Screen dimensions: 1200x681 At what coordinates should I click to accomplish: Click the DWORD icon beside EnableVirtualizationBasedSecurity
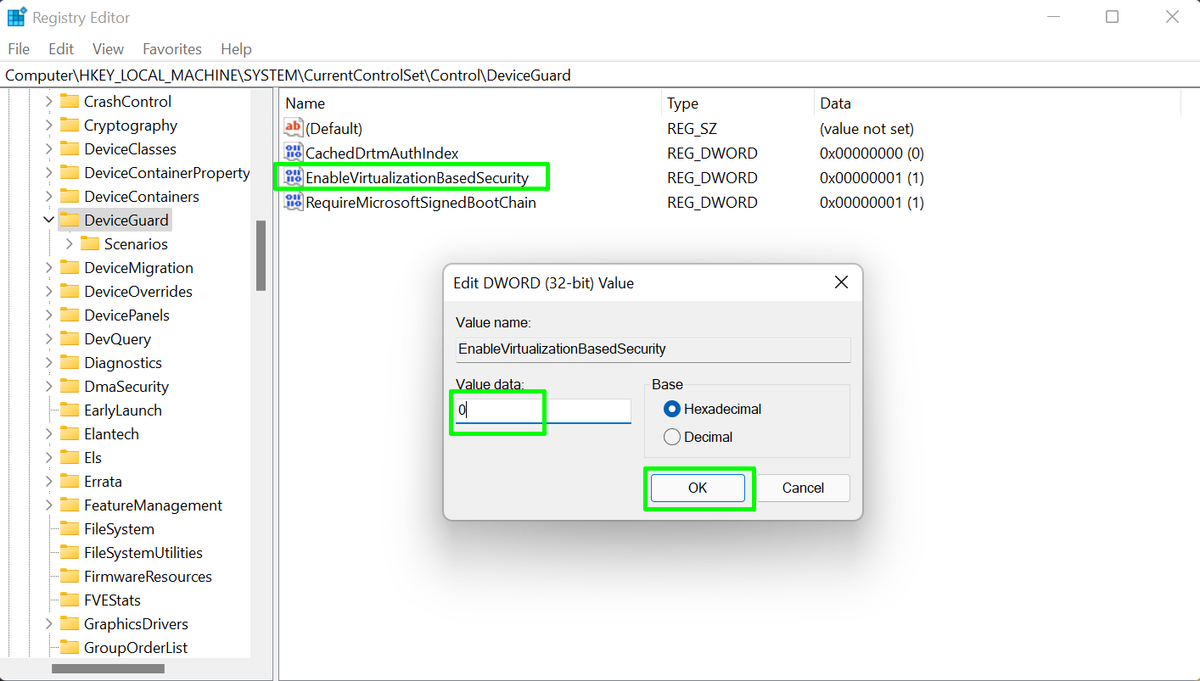click(x=294, y=177)
